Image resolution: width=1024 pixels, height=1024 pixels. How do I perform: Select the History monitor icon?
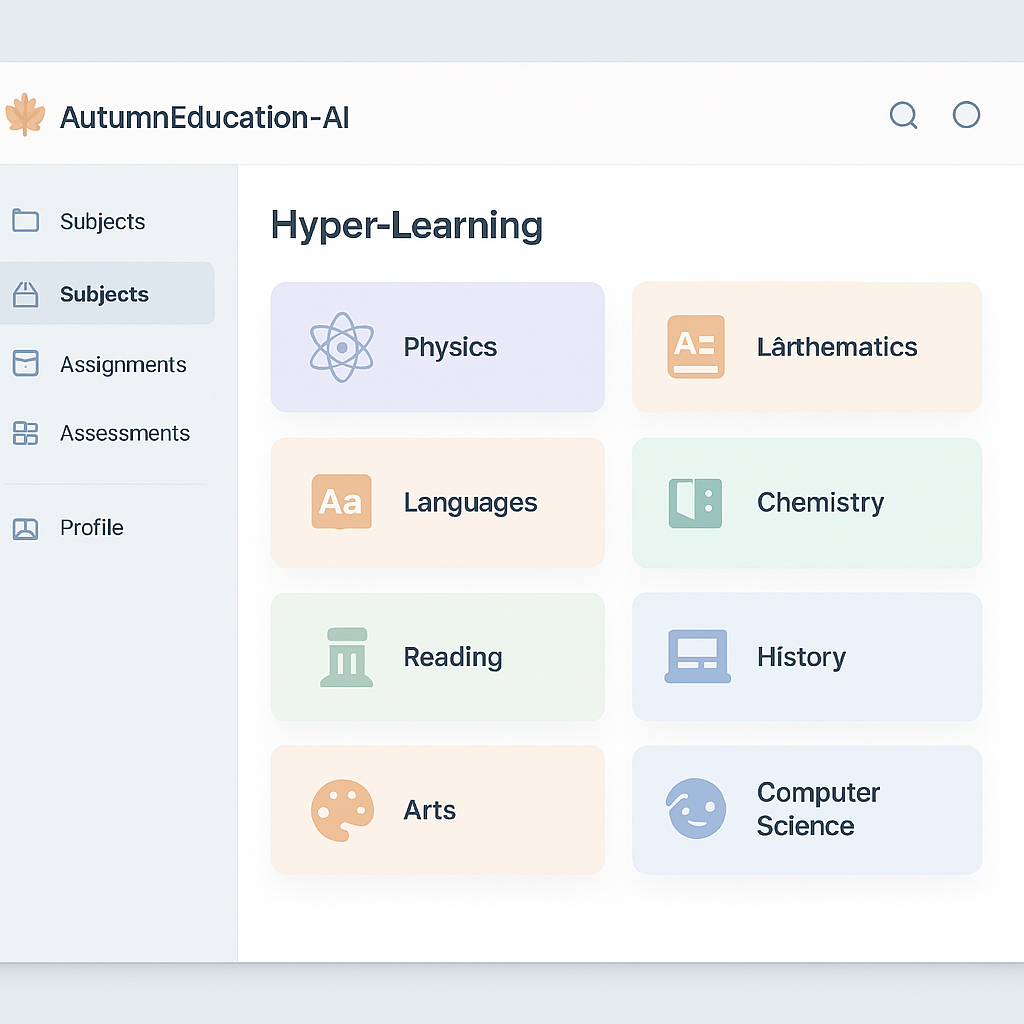point(697,656)
